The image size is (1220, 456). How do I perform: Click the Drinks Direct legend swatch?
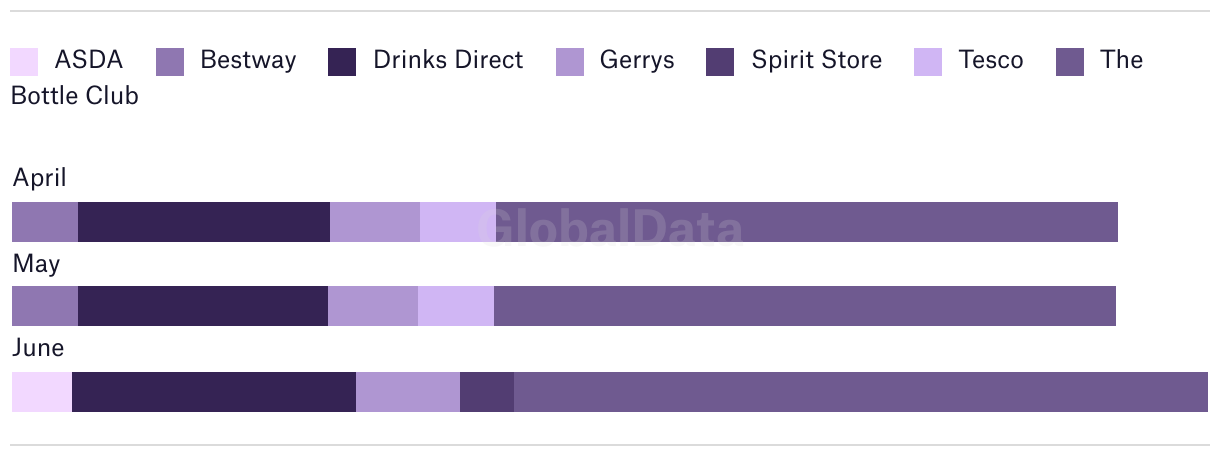tap(342, 62)
